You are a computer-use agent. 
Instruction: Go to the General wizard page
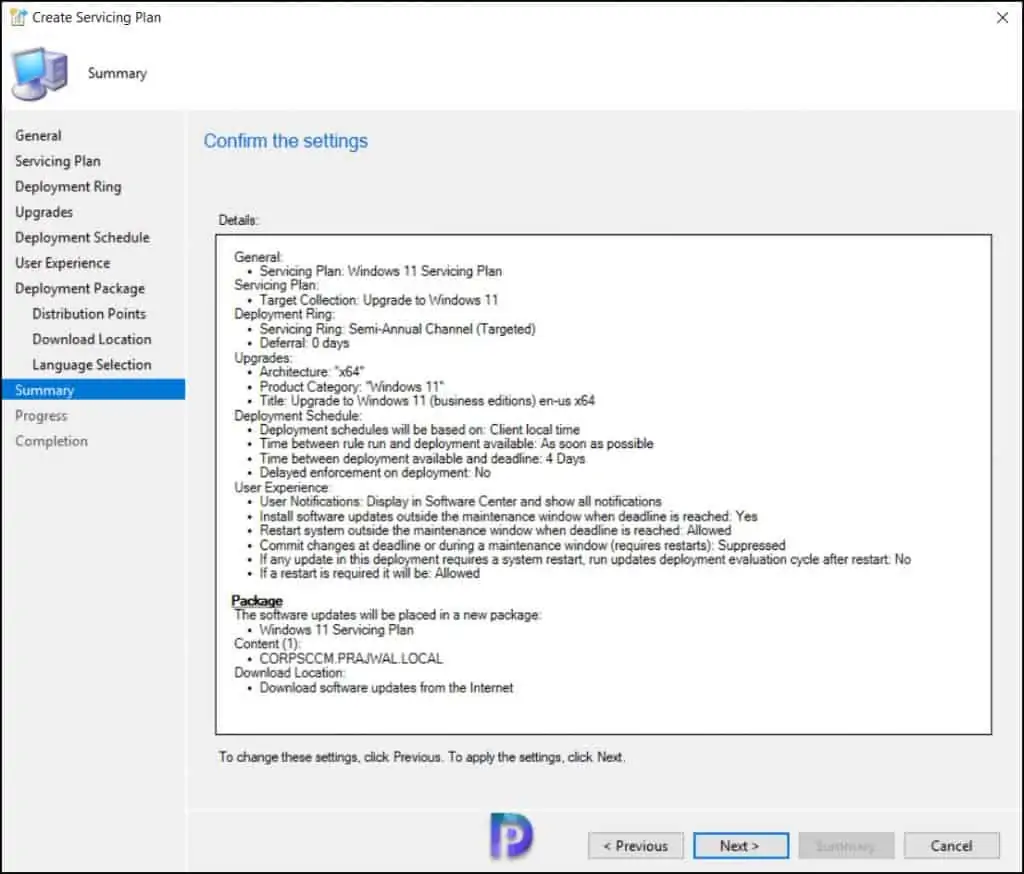pos(39,135)
